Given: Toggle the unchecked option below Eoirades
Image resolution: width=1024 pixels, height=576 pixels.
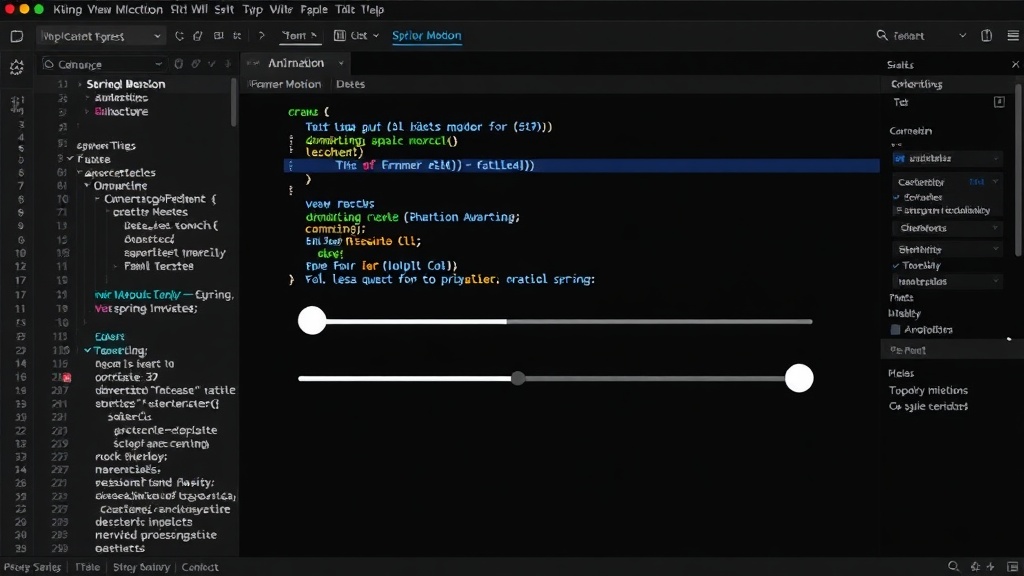Looking at the screenshot, I should tap(899, 210).
